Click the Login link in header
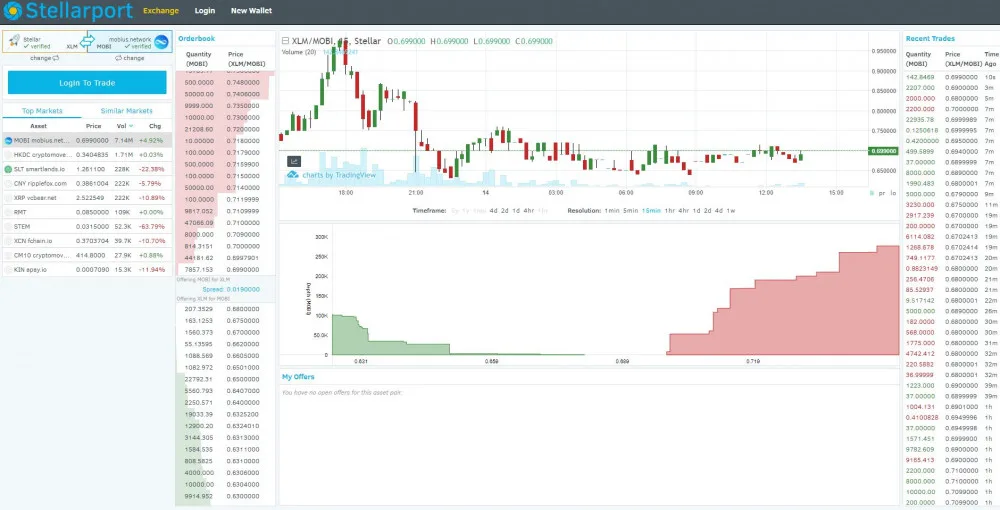 [205, 11]
